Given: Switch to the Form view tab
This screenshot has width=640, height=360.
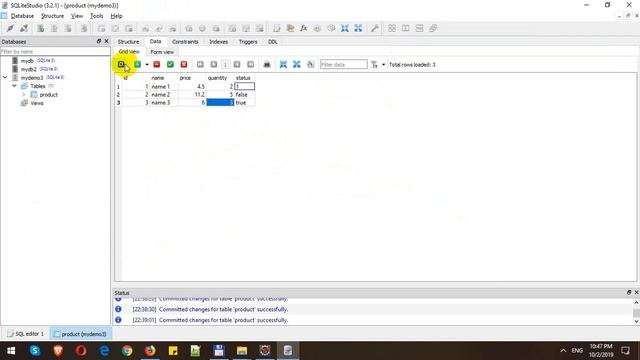Looking at the screenshot, I should pyautogui.click(x=162, y=52).
